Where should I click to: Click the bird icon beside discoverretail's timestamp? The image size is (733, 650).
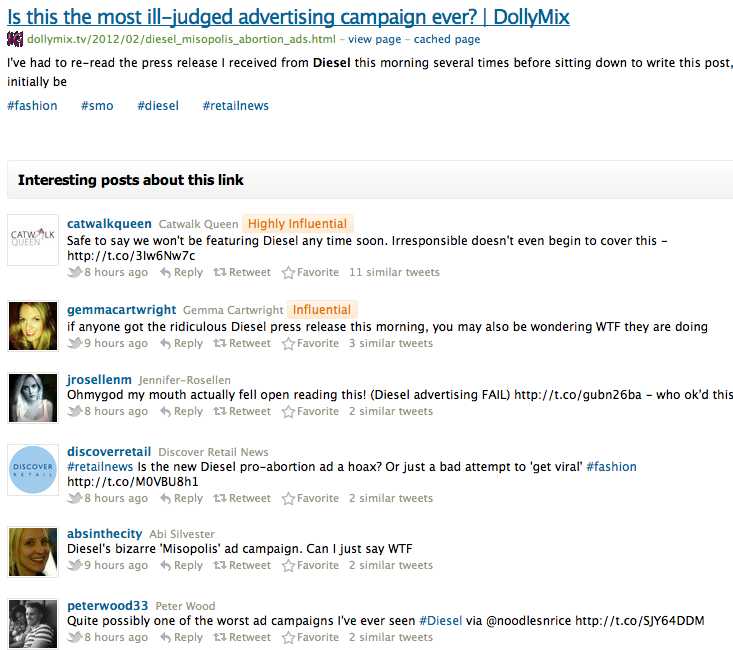[74, 498]
